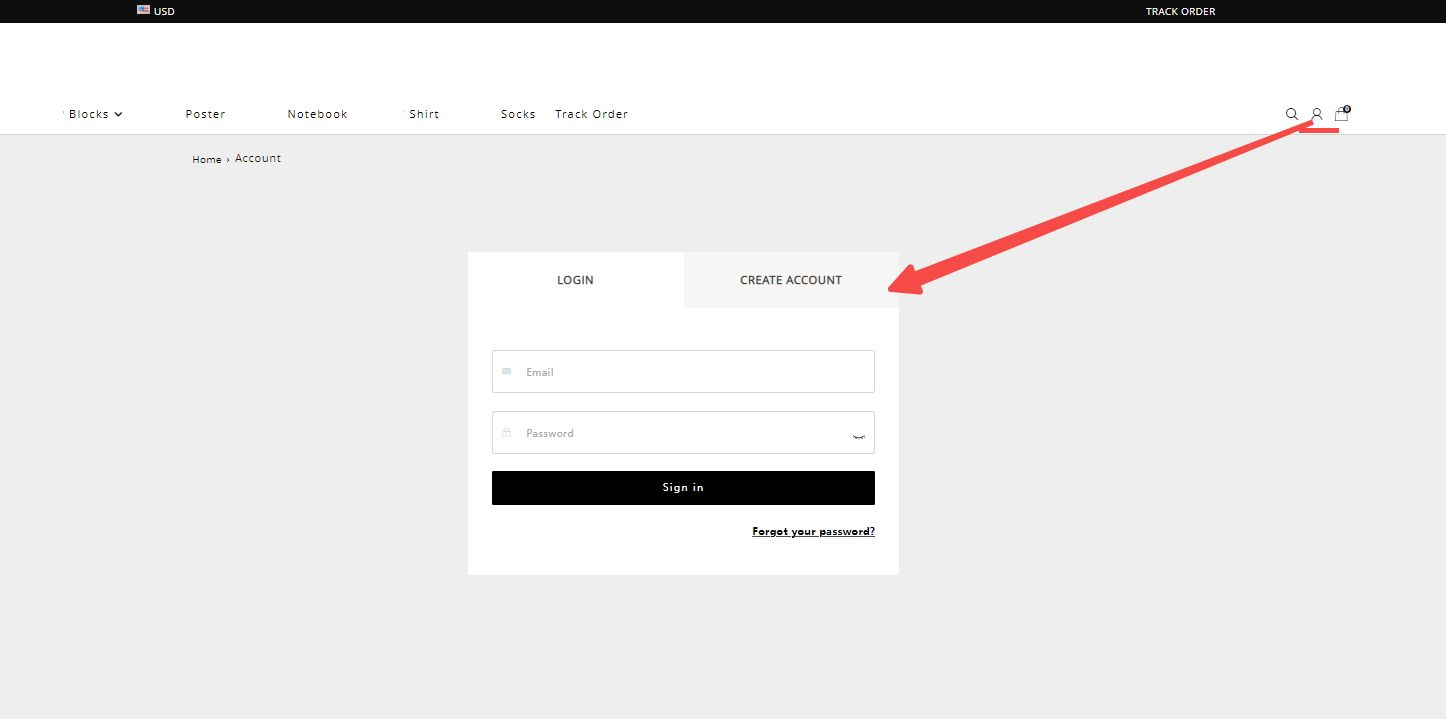Viewport: 1446px width, 719px height.
Task: Go to Home breadcrumb link
Action: click(207, 160)
